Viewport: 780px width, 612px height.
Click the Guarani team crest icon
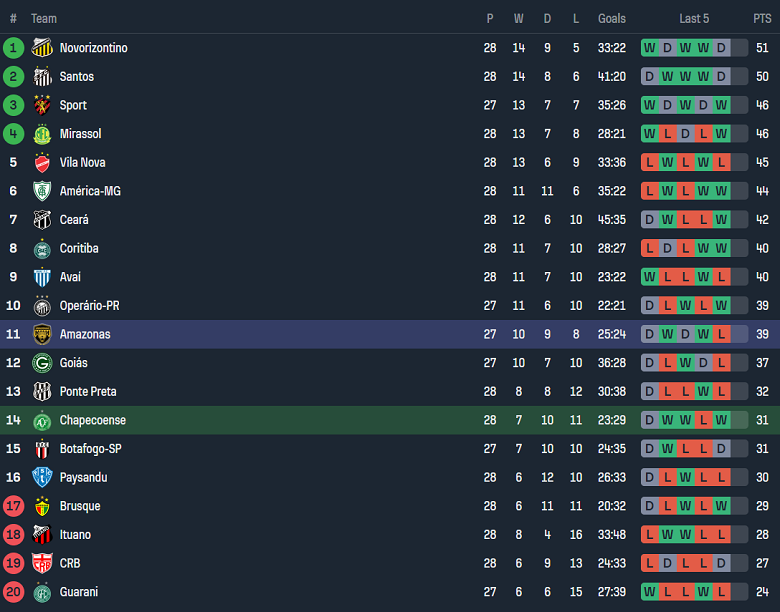pos(42,592)
